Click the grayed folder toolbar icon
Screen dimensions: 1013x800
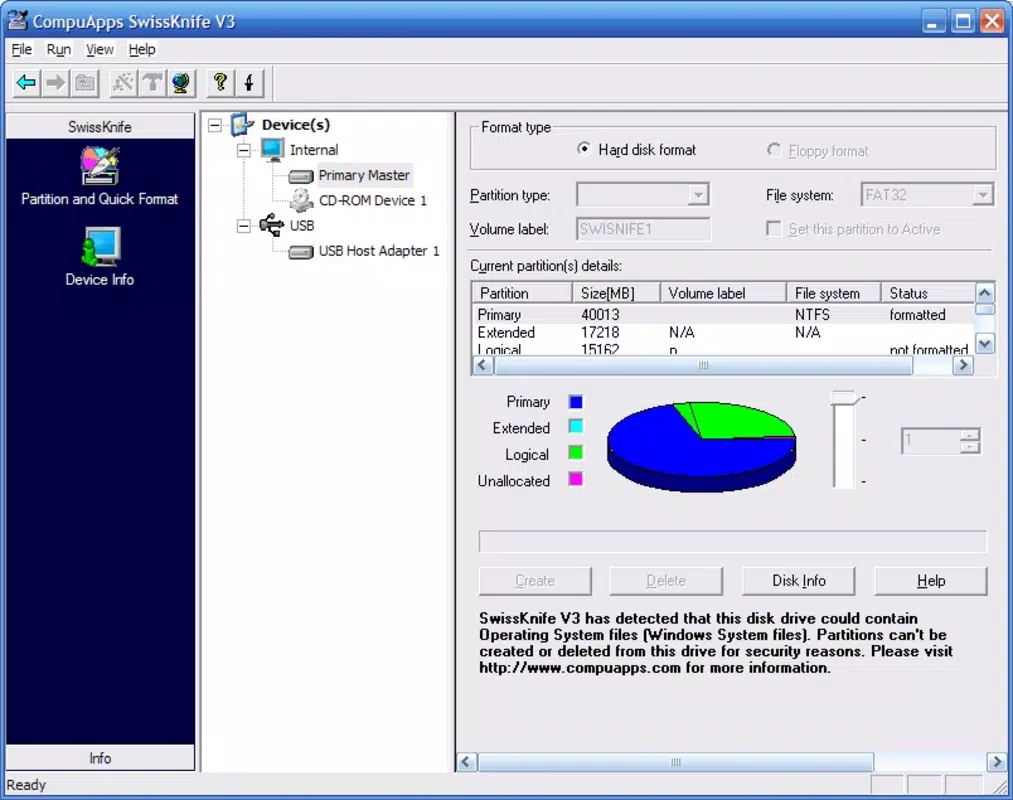coord(85,83)
